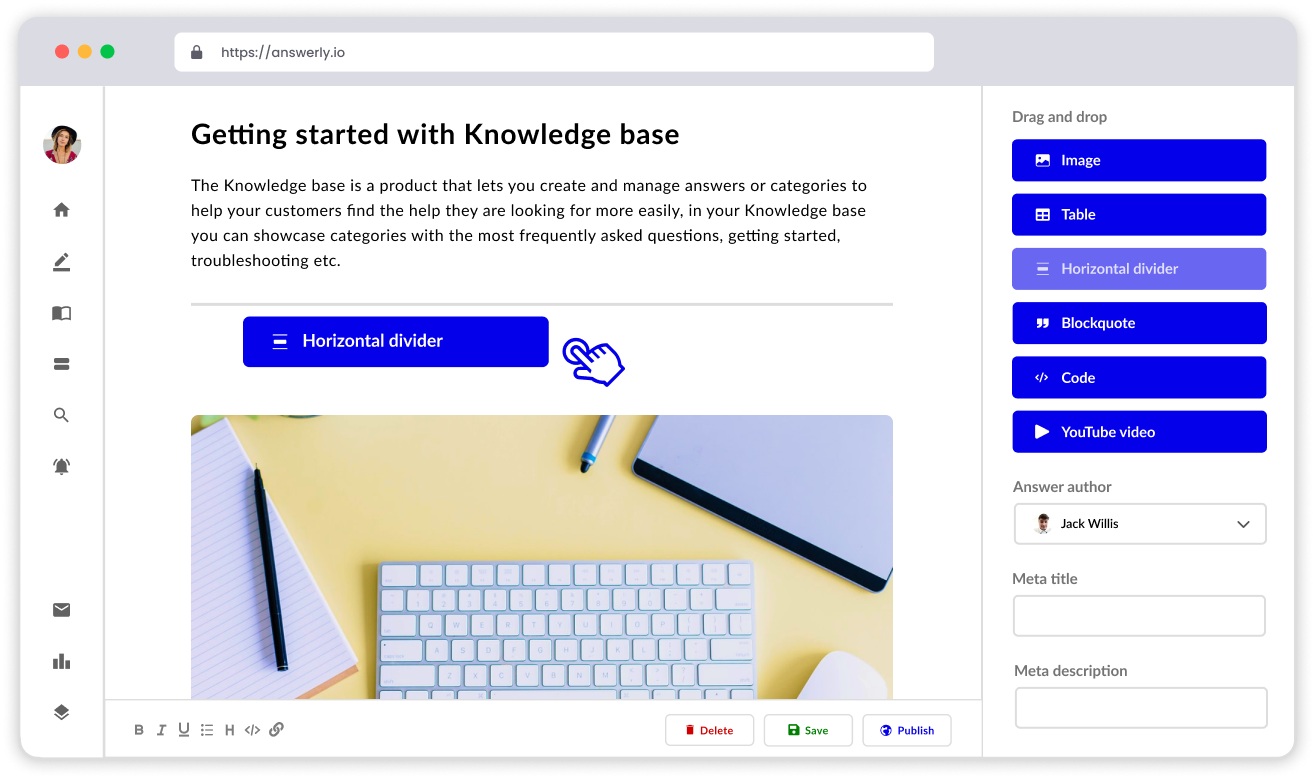Open the edit pencil icon in sidebar
The height and width of the screenshot is (779, 1315).
pos(62,262)
